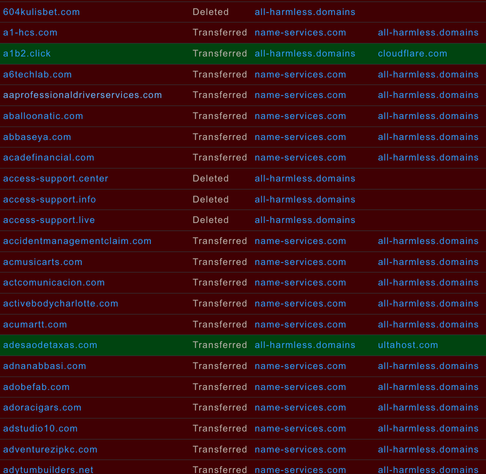This screenshot has height=474, width=486.
Task: Click all-harmless.domains in the a6techlab.com row
Action: click(x=428, y=74)
